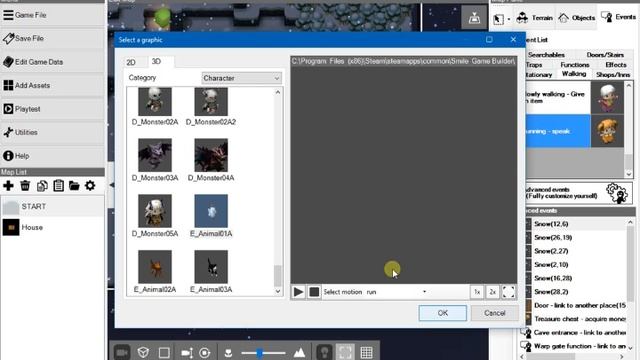Viewport: 640px width, 360px height.
Task: Open the Game File menu
Action: 52,15
